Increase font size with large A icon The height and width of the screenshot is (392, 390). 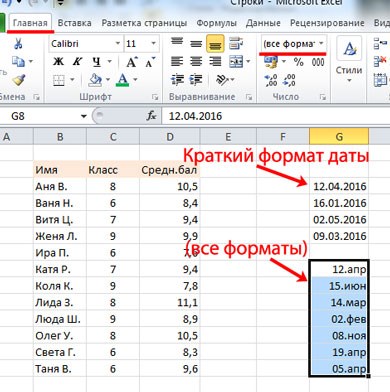coord(132,62)
